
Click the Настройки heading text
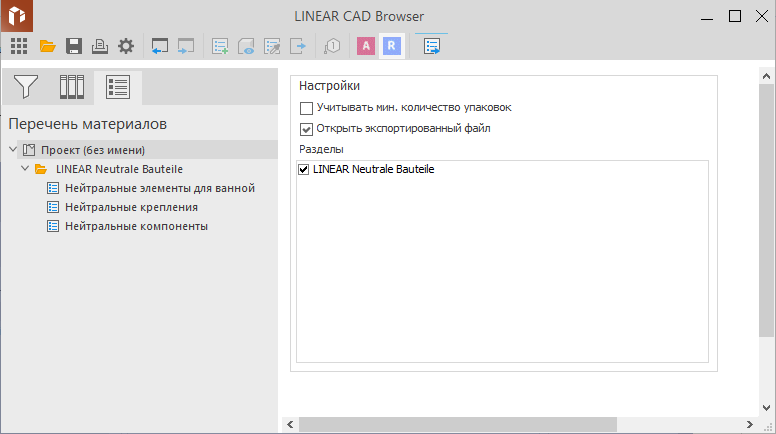click(x=329, y=86)
